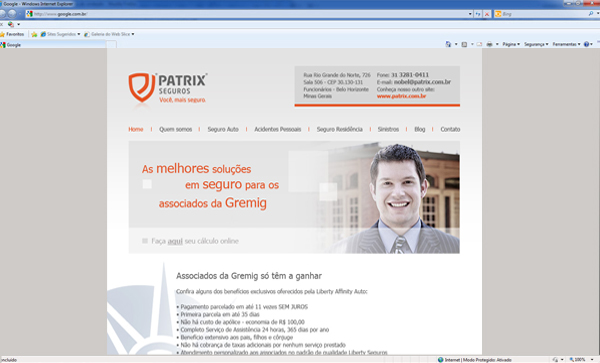
Task: Open the Print options dropdown arrow
Action: [x=497, y=44]
